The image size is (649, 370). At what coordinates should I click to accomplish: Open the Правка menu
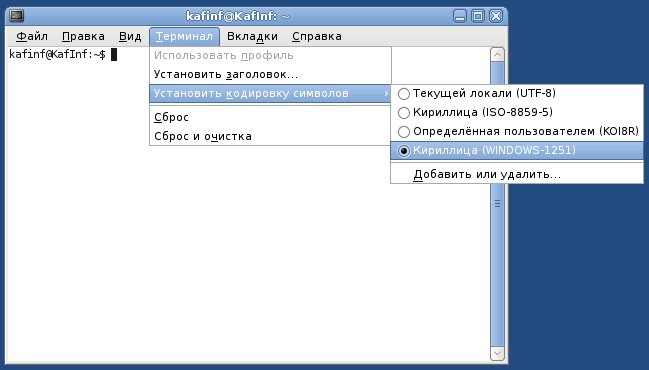click(83, 36)
